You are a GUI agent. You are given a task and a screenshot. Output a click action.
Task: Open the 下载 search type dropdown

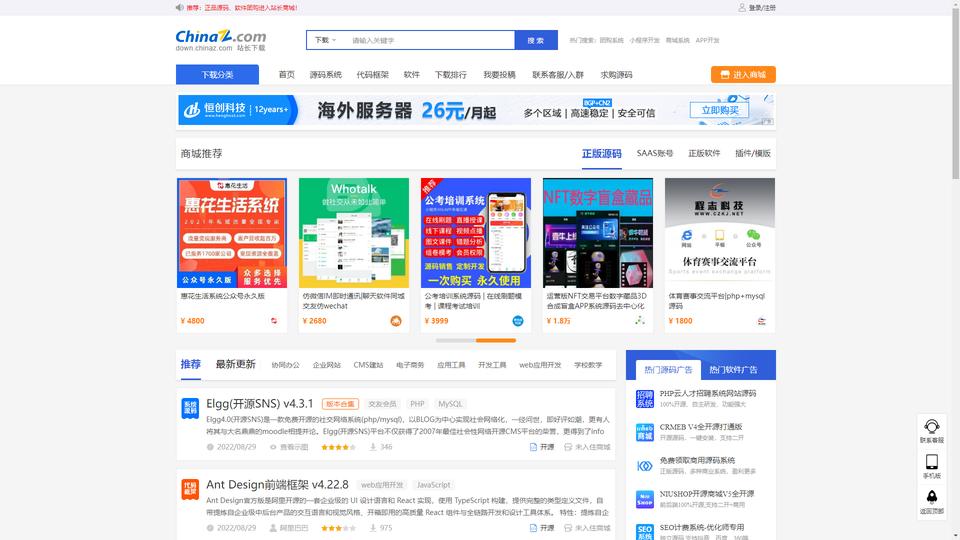(x=326, y=40)
